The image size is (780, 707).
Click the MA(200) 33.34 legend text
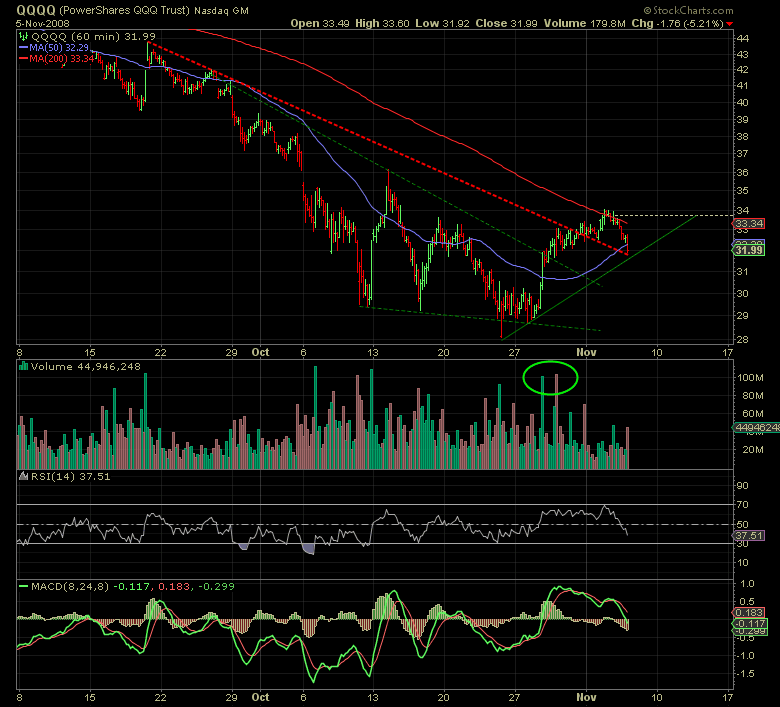(x=62, y=59)
